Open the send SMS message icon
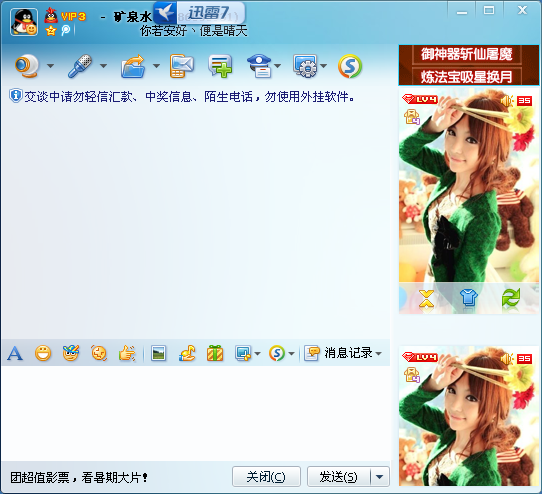The image size is (542, 494). pos(181,66)
